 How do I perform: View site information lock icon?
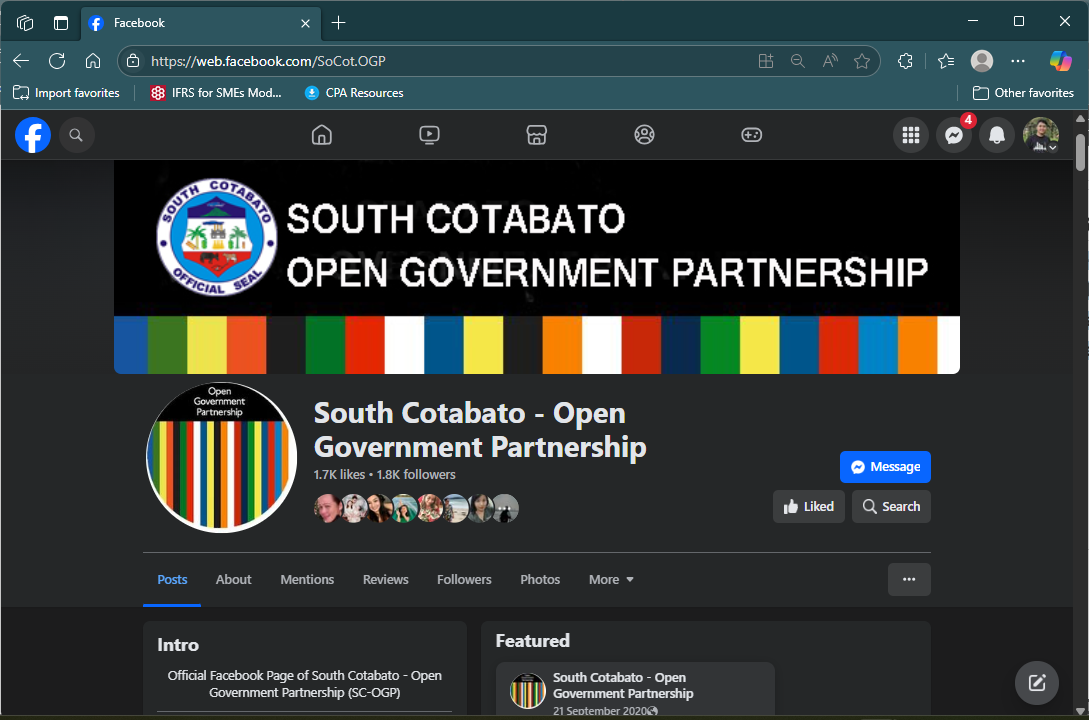(x=133, y=61)
